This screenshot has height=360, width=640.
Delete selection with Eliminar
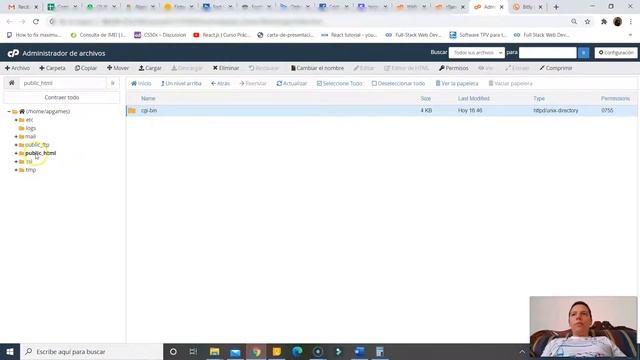click(x=226, y=68)
